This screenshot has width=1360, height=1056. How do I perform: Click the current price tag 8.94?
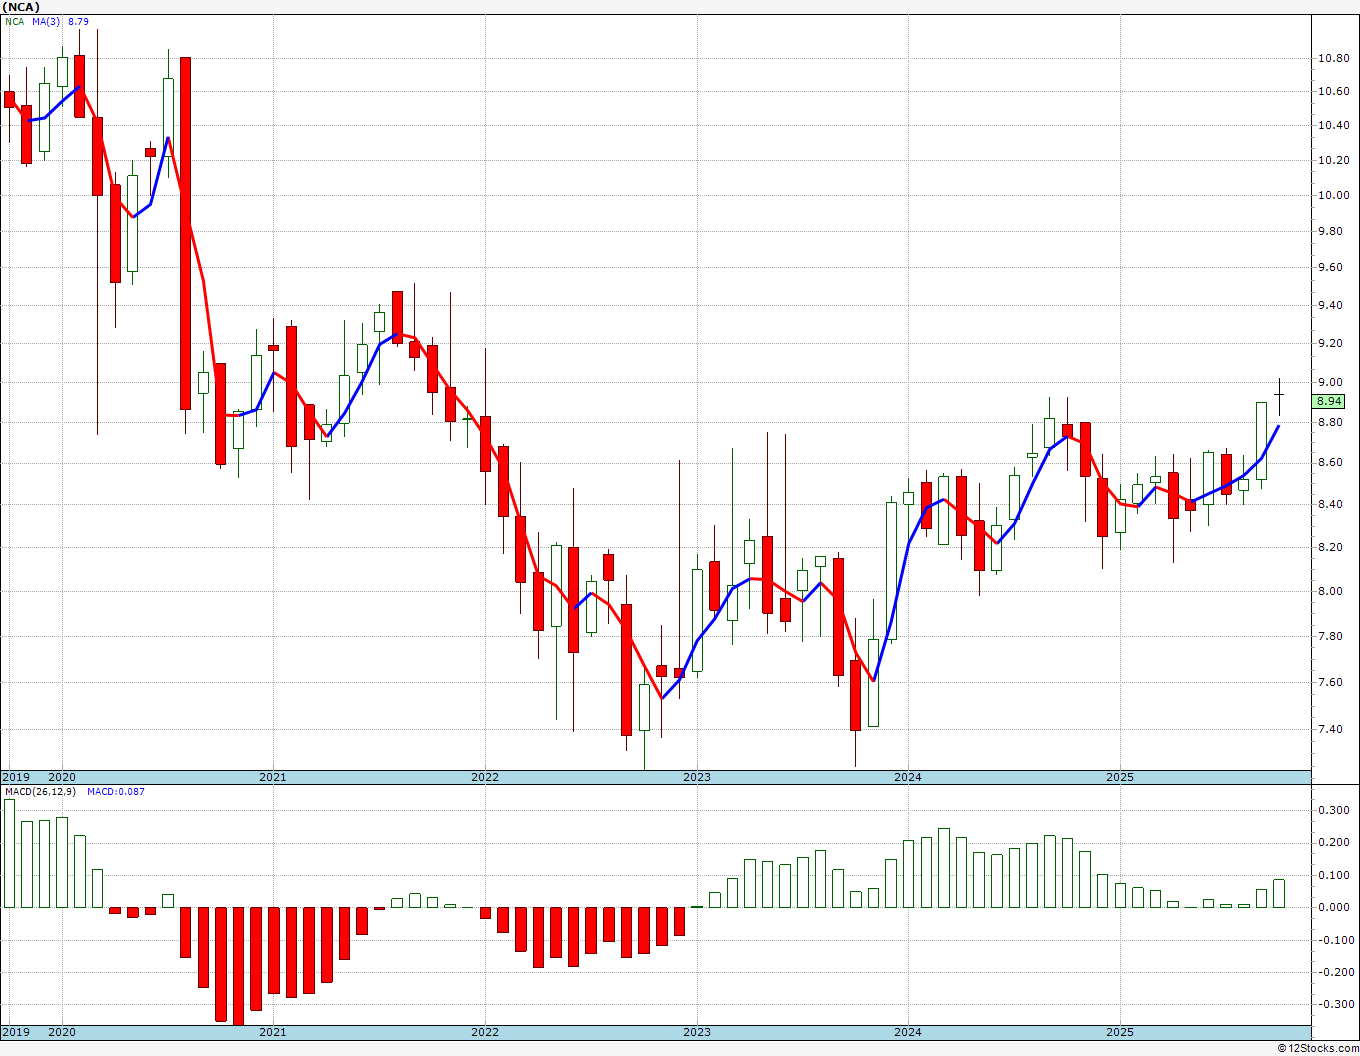(x=1329, y=401)
